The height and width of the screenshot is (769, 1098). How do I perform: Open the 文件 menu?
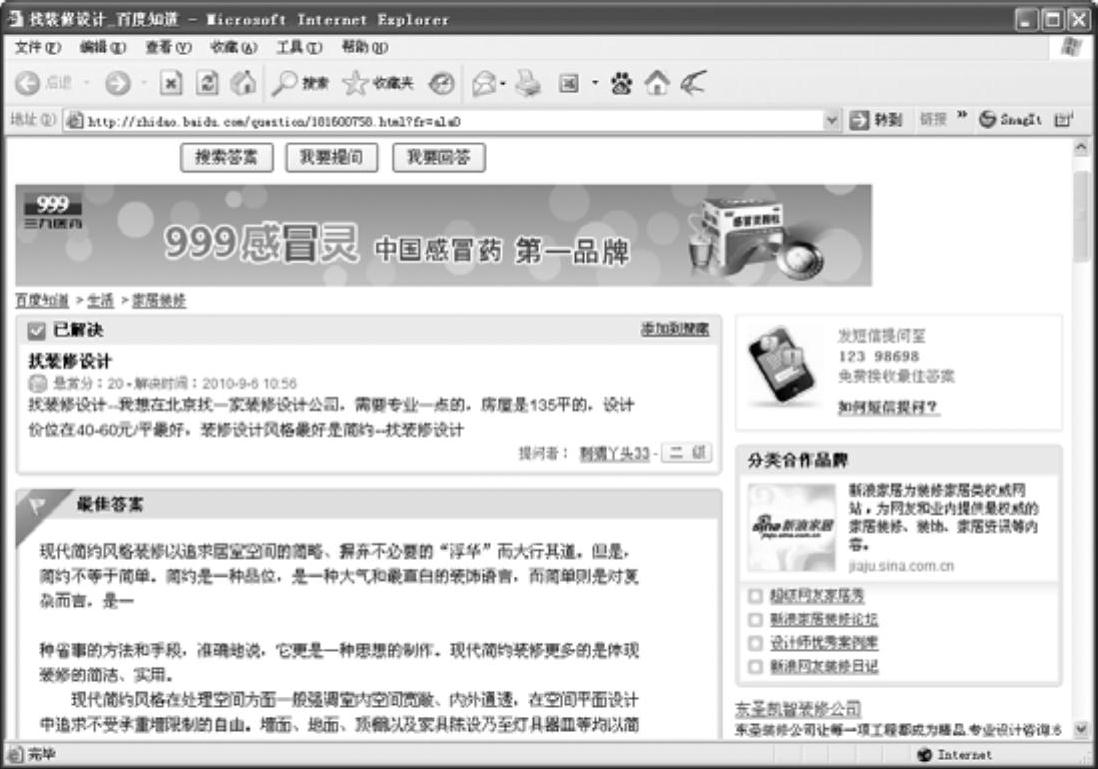[38, 47]
